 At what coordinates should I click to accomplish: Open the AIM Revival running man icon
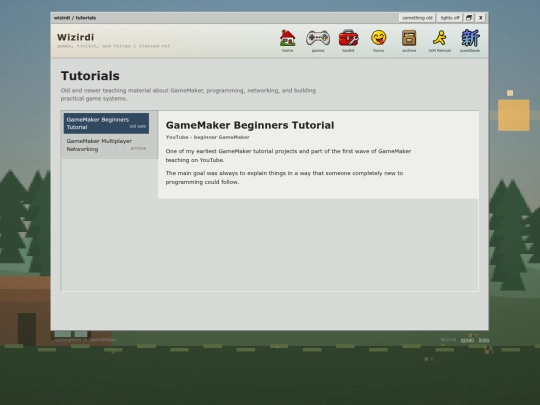click(x=439, y=41)
